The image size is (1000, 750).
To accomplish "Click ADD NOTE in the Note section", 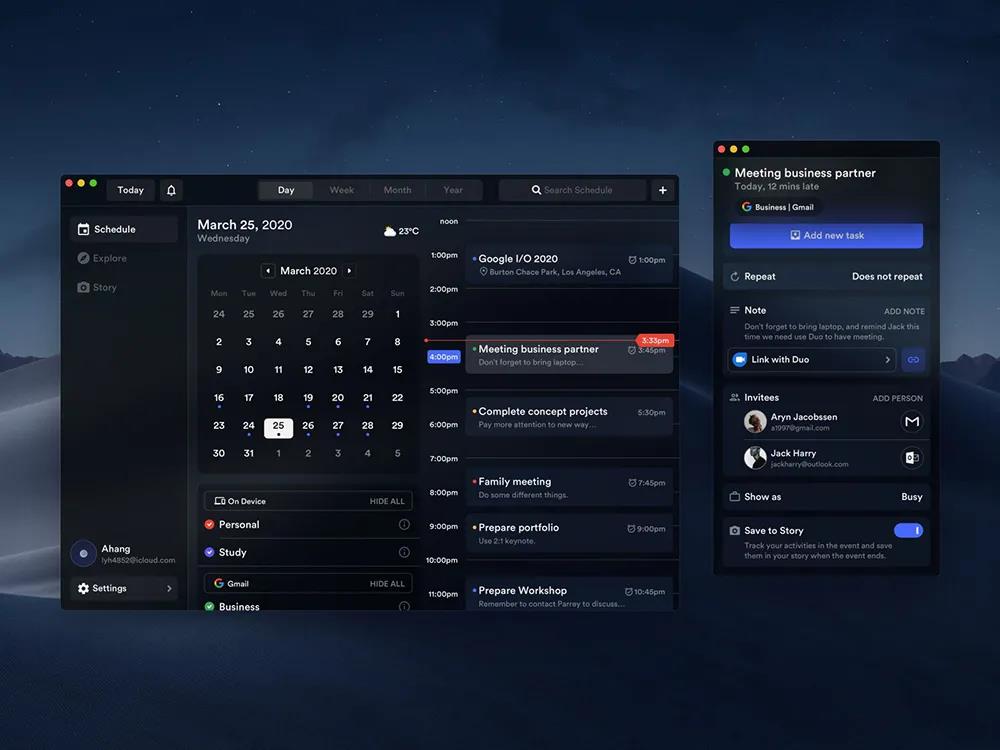I will pyautogui.click(x=904, y=311).
